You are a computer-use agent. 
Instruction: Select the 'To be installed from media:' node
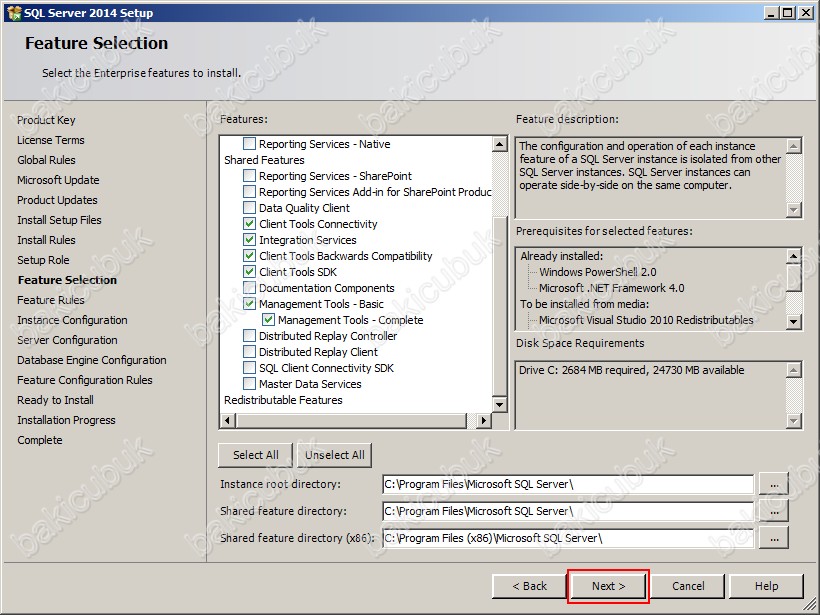point(584,304)
